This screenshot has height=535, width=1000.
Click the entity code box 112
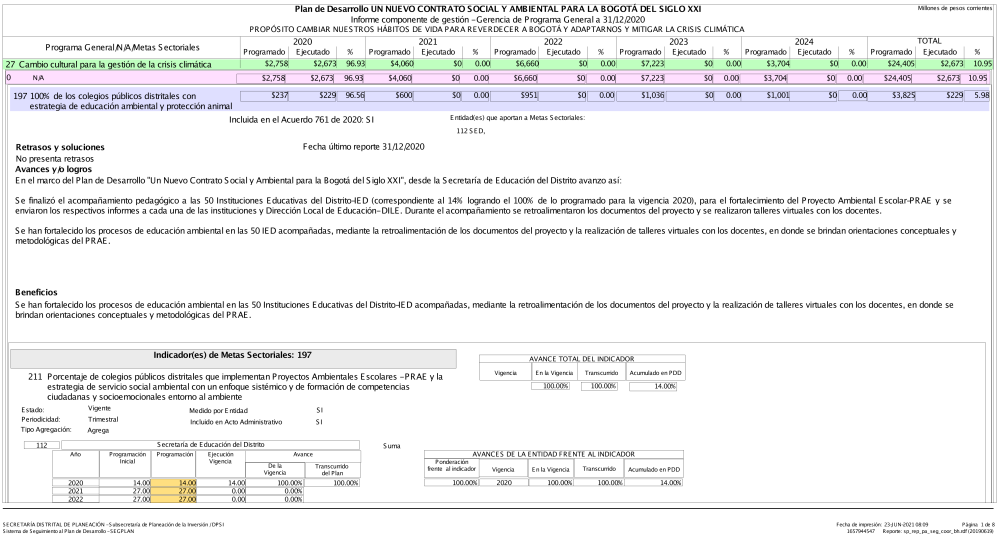click(x=41, y=444)
